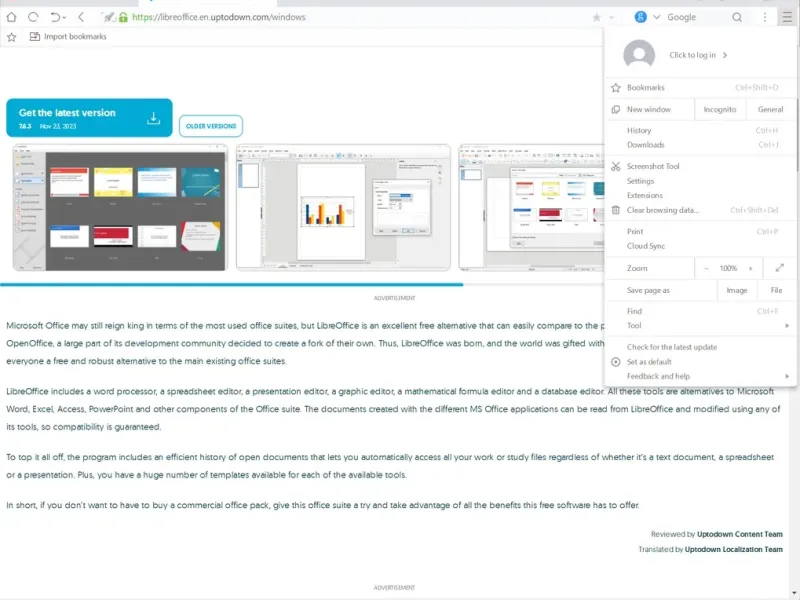
Task: Save page as Image
Action: (x=736, y=290)
